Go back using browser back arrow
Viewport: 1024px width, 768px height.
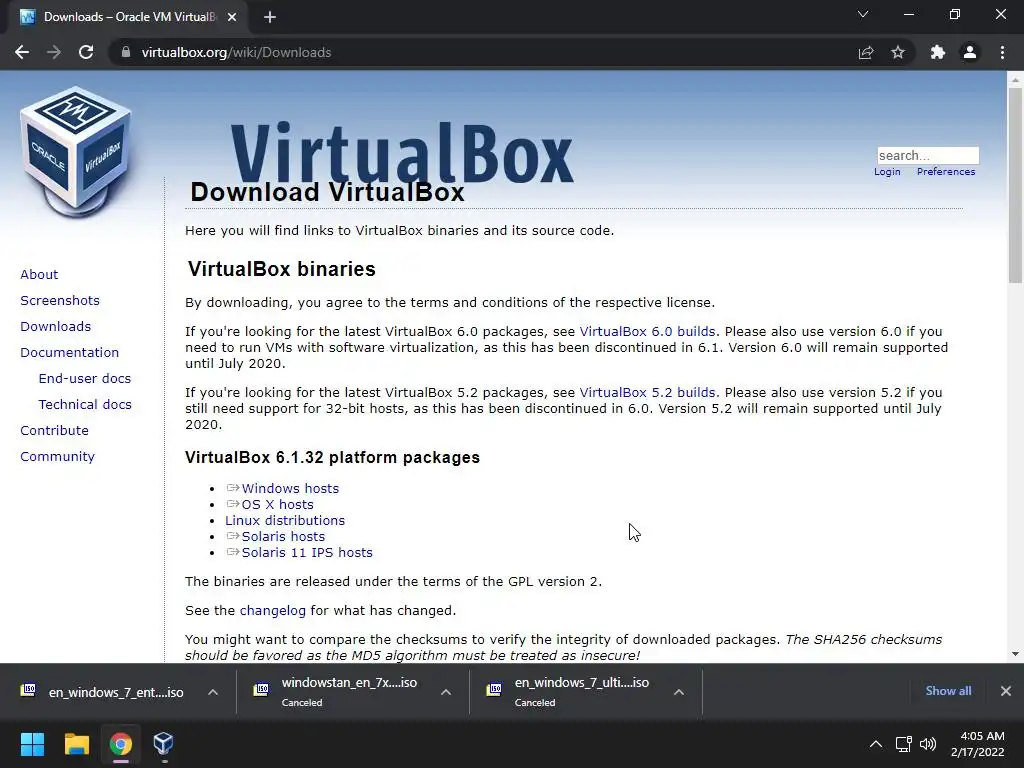click(x=22, y=52)
